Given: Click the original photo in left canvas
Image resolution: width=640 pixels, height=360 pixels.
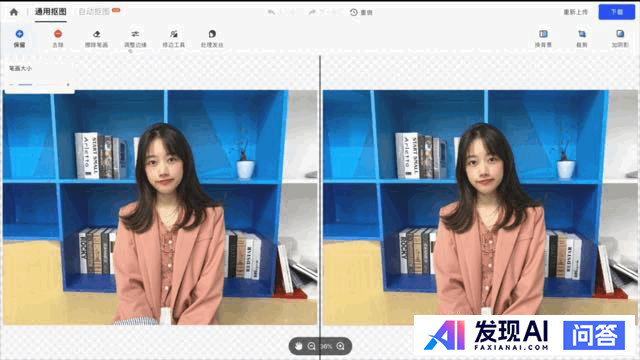Looking at the screenshot, I should tap(160, 207).
